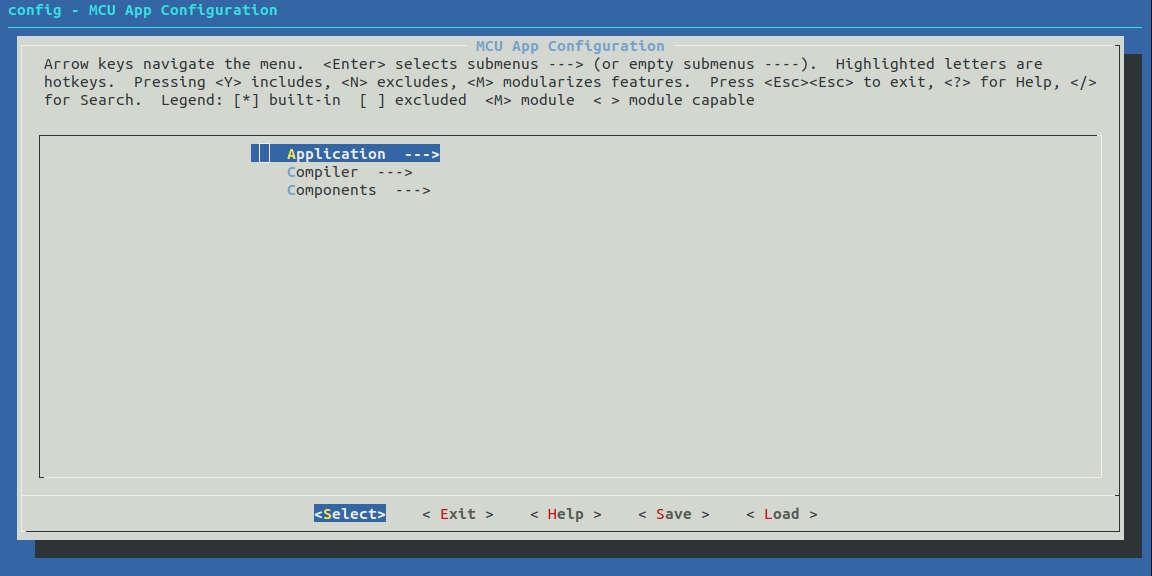Click the 'MCU App Configuration' dialog title
The image size is (1152, 576).
(x=570, y=46)
